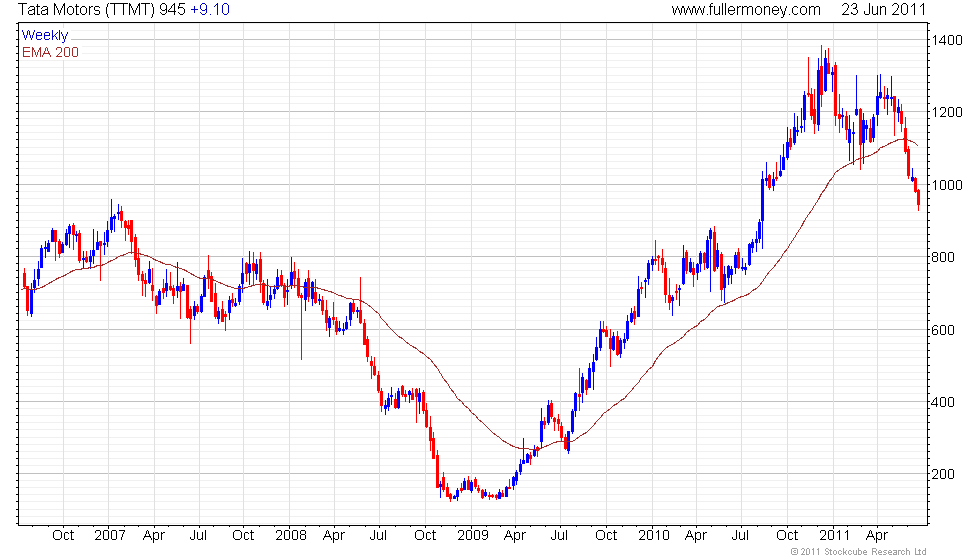The image size is (980, 560).
Task: Click the 200 price axis label
Action: (x=943, y=474)
